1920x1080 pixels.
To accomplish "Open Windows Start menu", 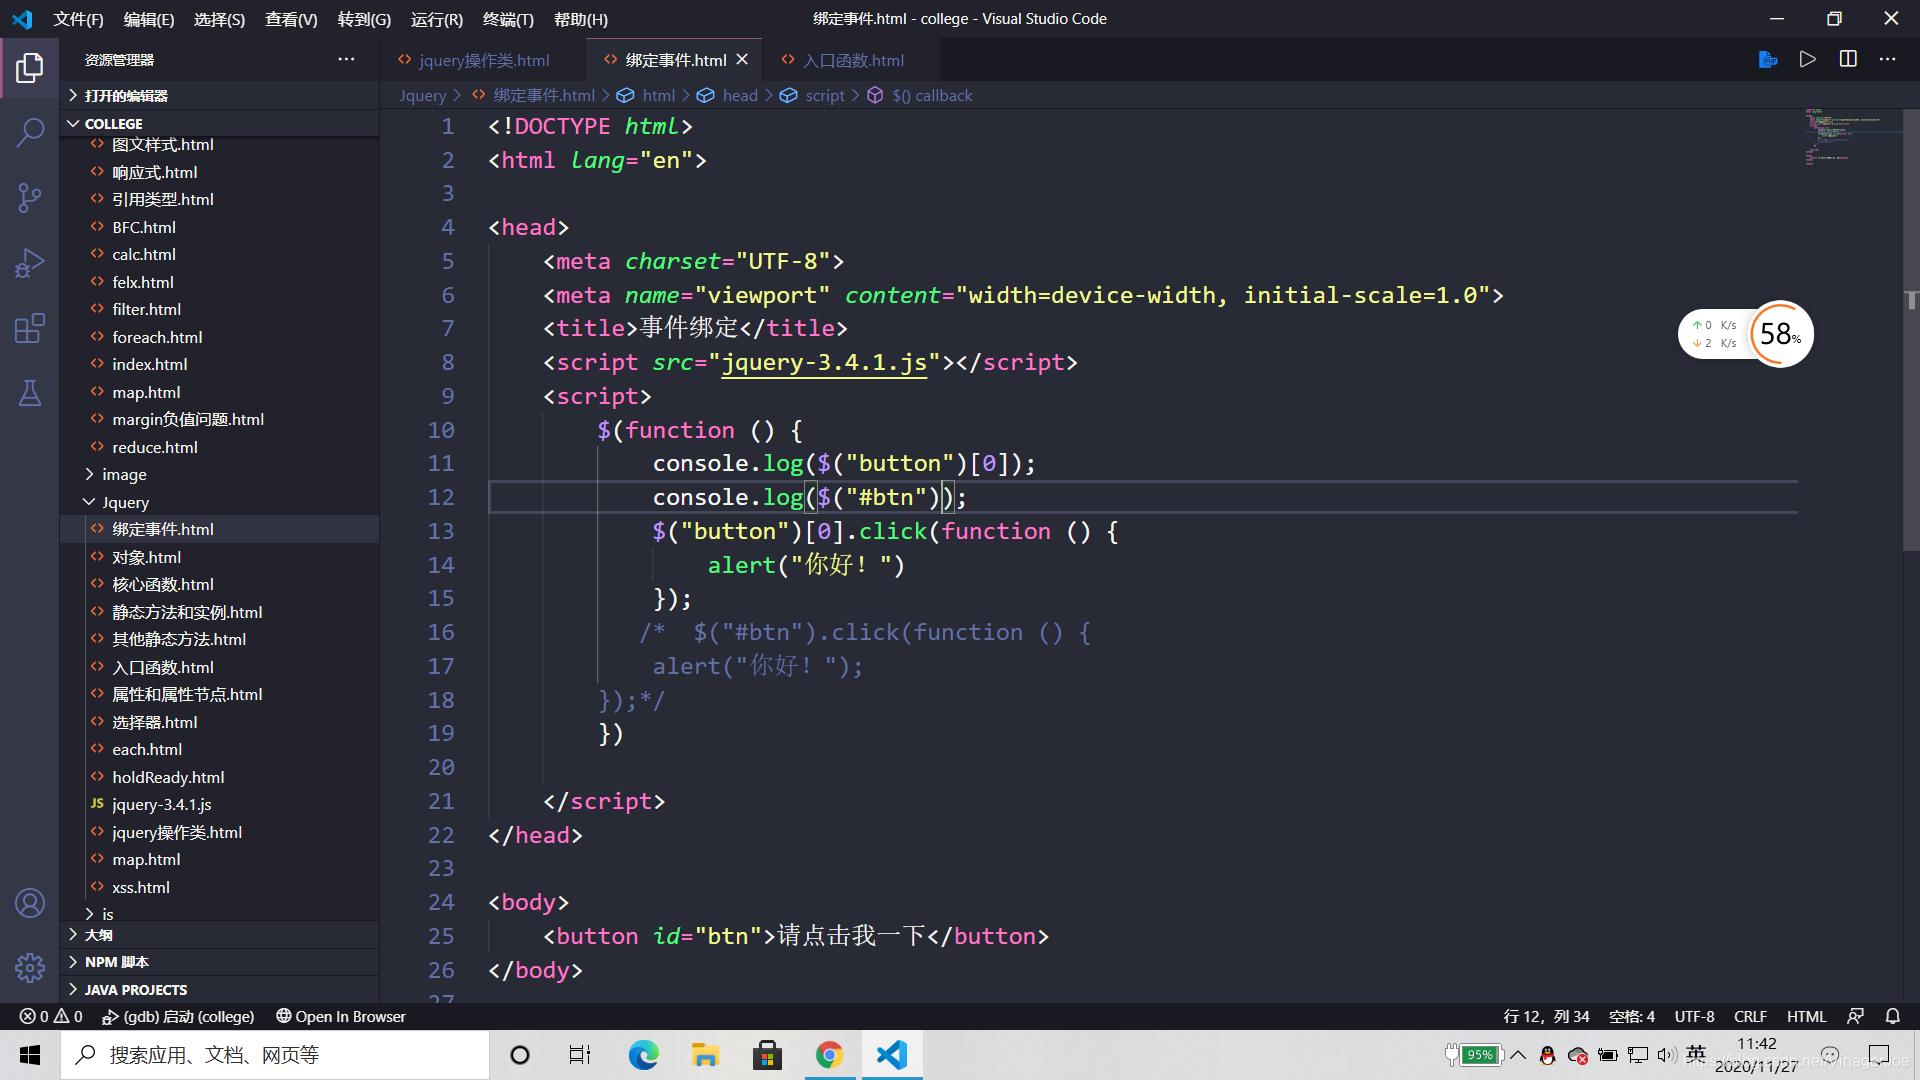I will point(30,1055).
